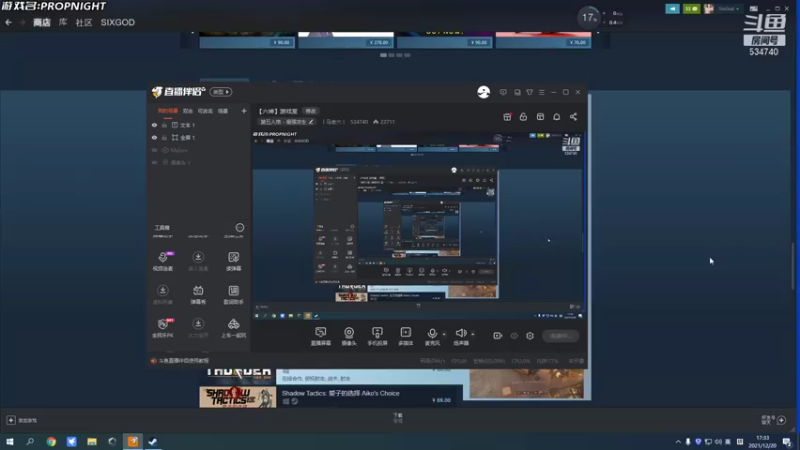Collapse the 工具箱 toolbox with the minus circle
This screenshot has width=800, height=450.
(240, 228)
